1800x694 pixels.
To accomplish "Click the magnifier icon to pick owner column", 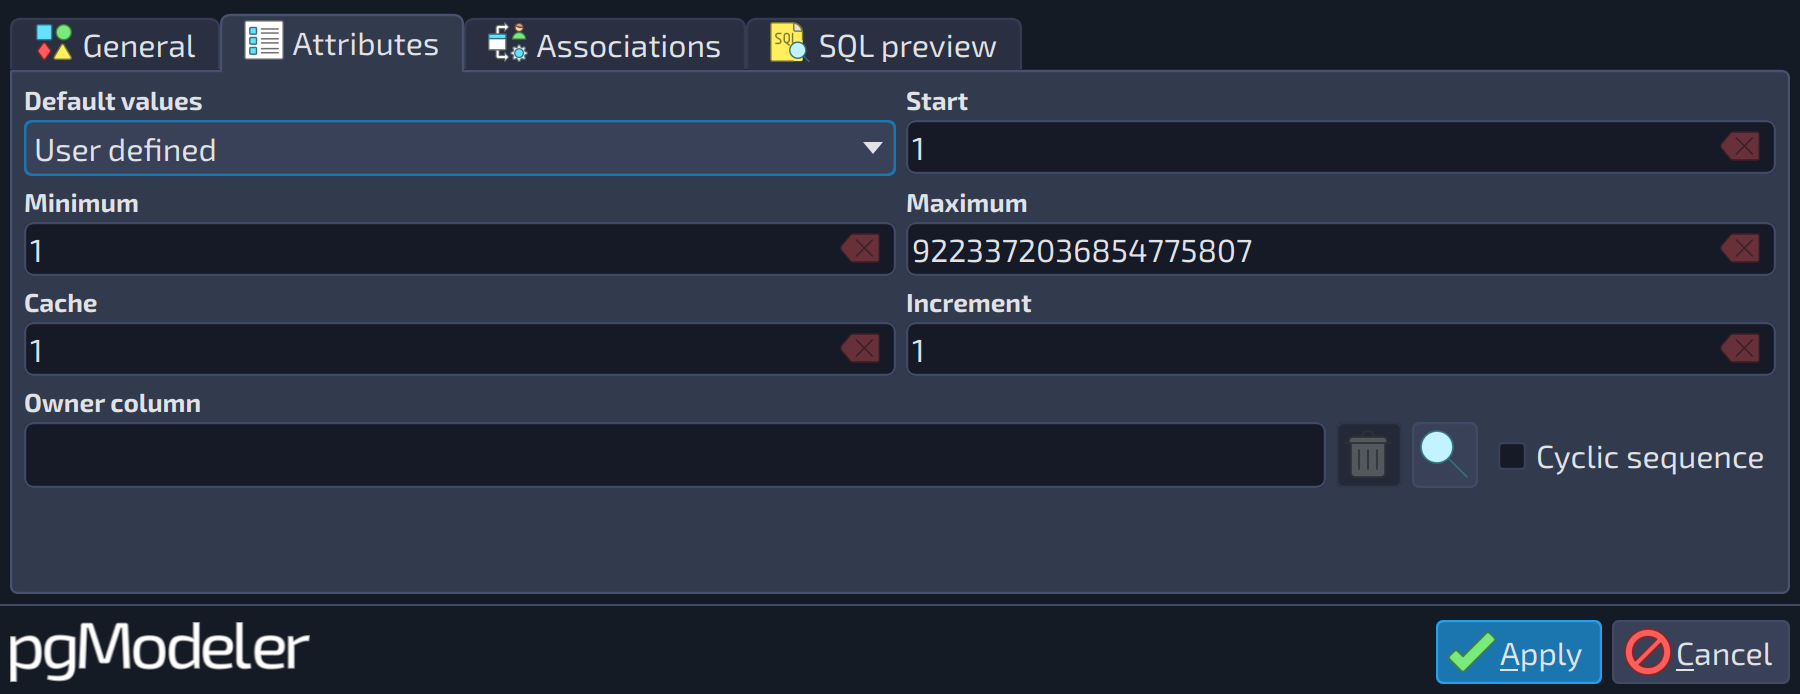I will (1444, 455).
